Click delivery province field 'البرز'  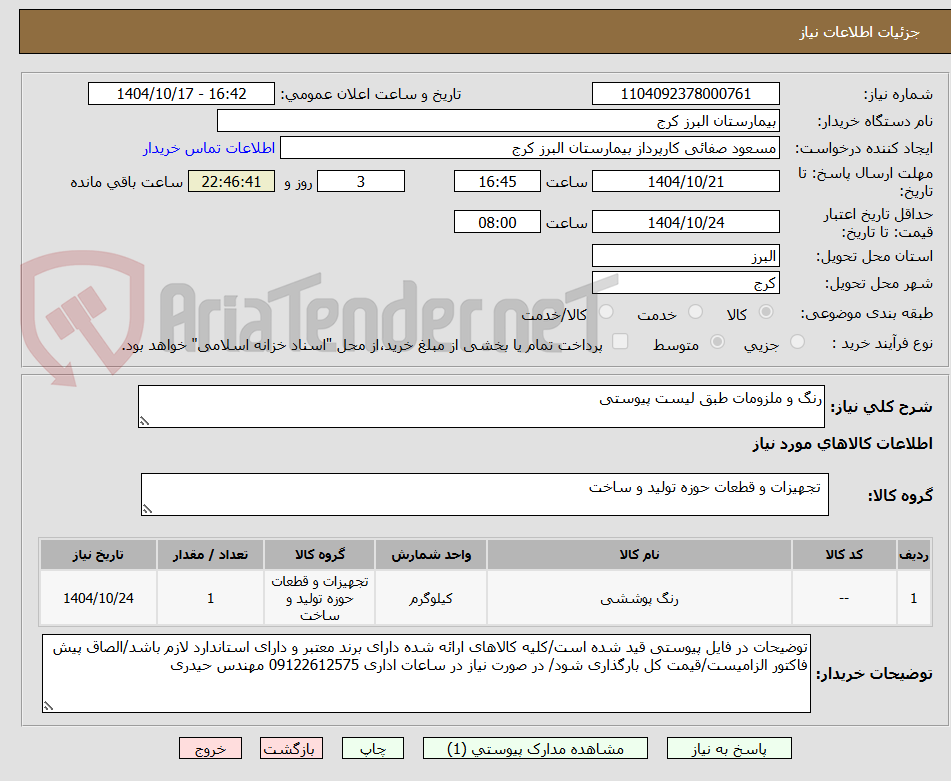click(685, 256)
